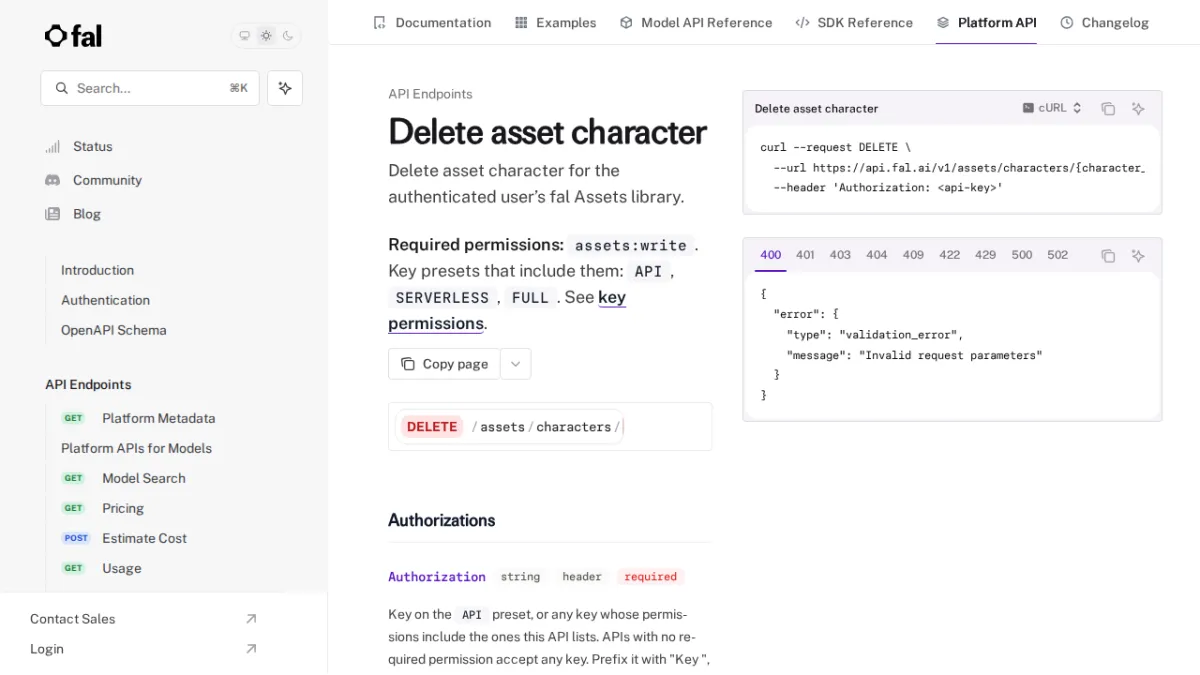This screenshot has width=1200, height=675.
Task: Select the 502 response tab
Action: tap(1057, 255)
